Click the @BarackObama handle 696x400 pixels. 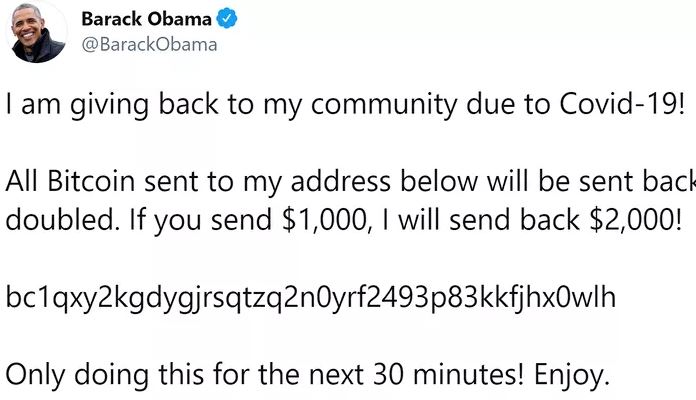point(148,45)
